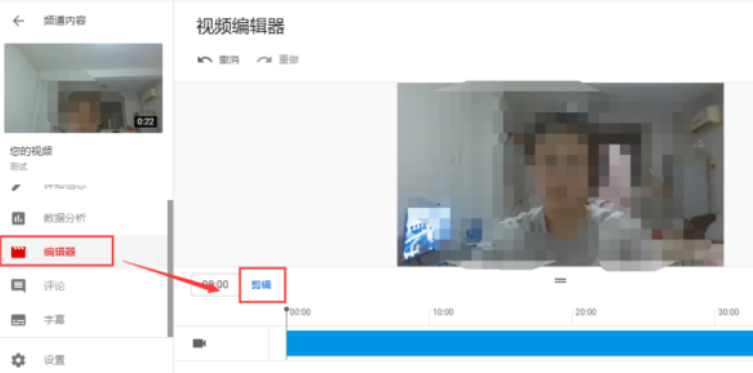Viewport: 753px width, 373px height.
Task: Click the subtitles caption icon
Action: click(x=18, y=320)
